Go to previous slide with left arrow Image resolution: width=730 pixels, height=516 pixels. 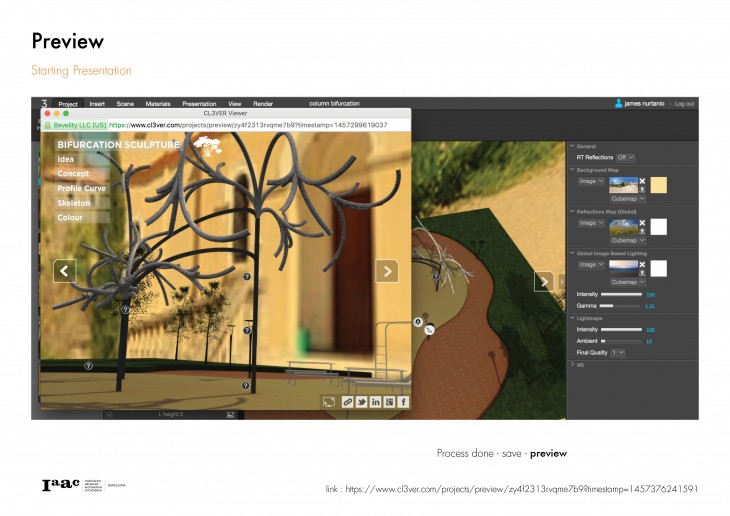click(x=64, y=271)
